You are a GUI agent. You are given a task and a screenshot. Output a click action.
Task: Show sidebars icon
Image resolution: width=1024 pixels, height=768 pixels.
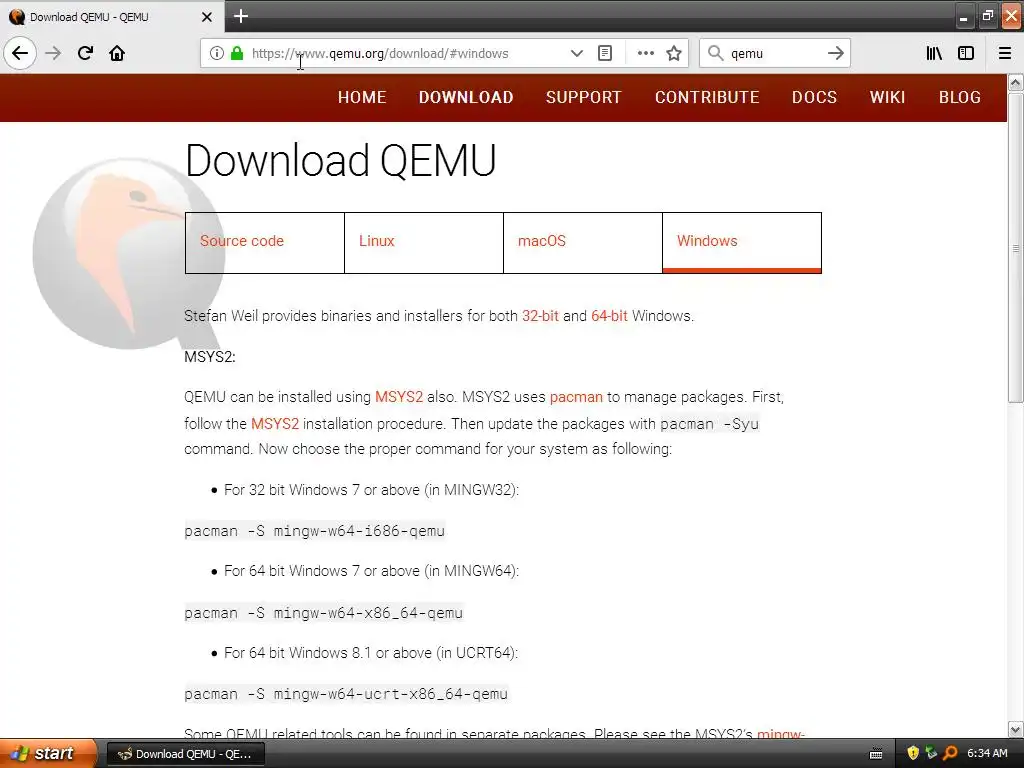click(x=966, y=54)
